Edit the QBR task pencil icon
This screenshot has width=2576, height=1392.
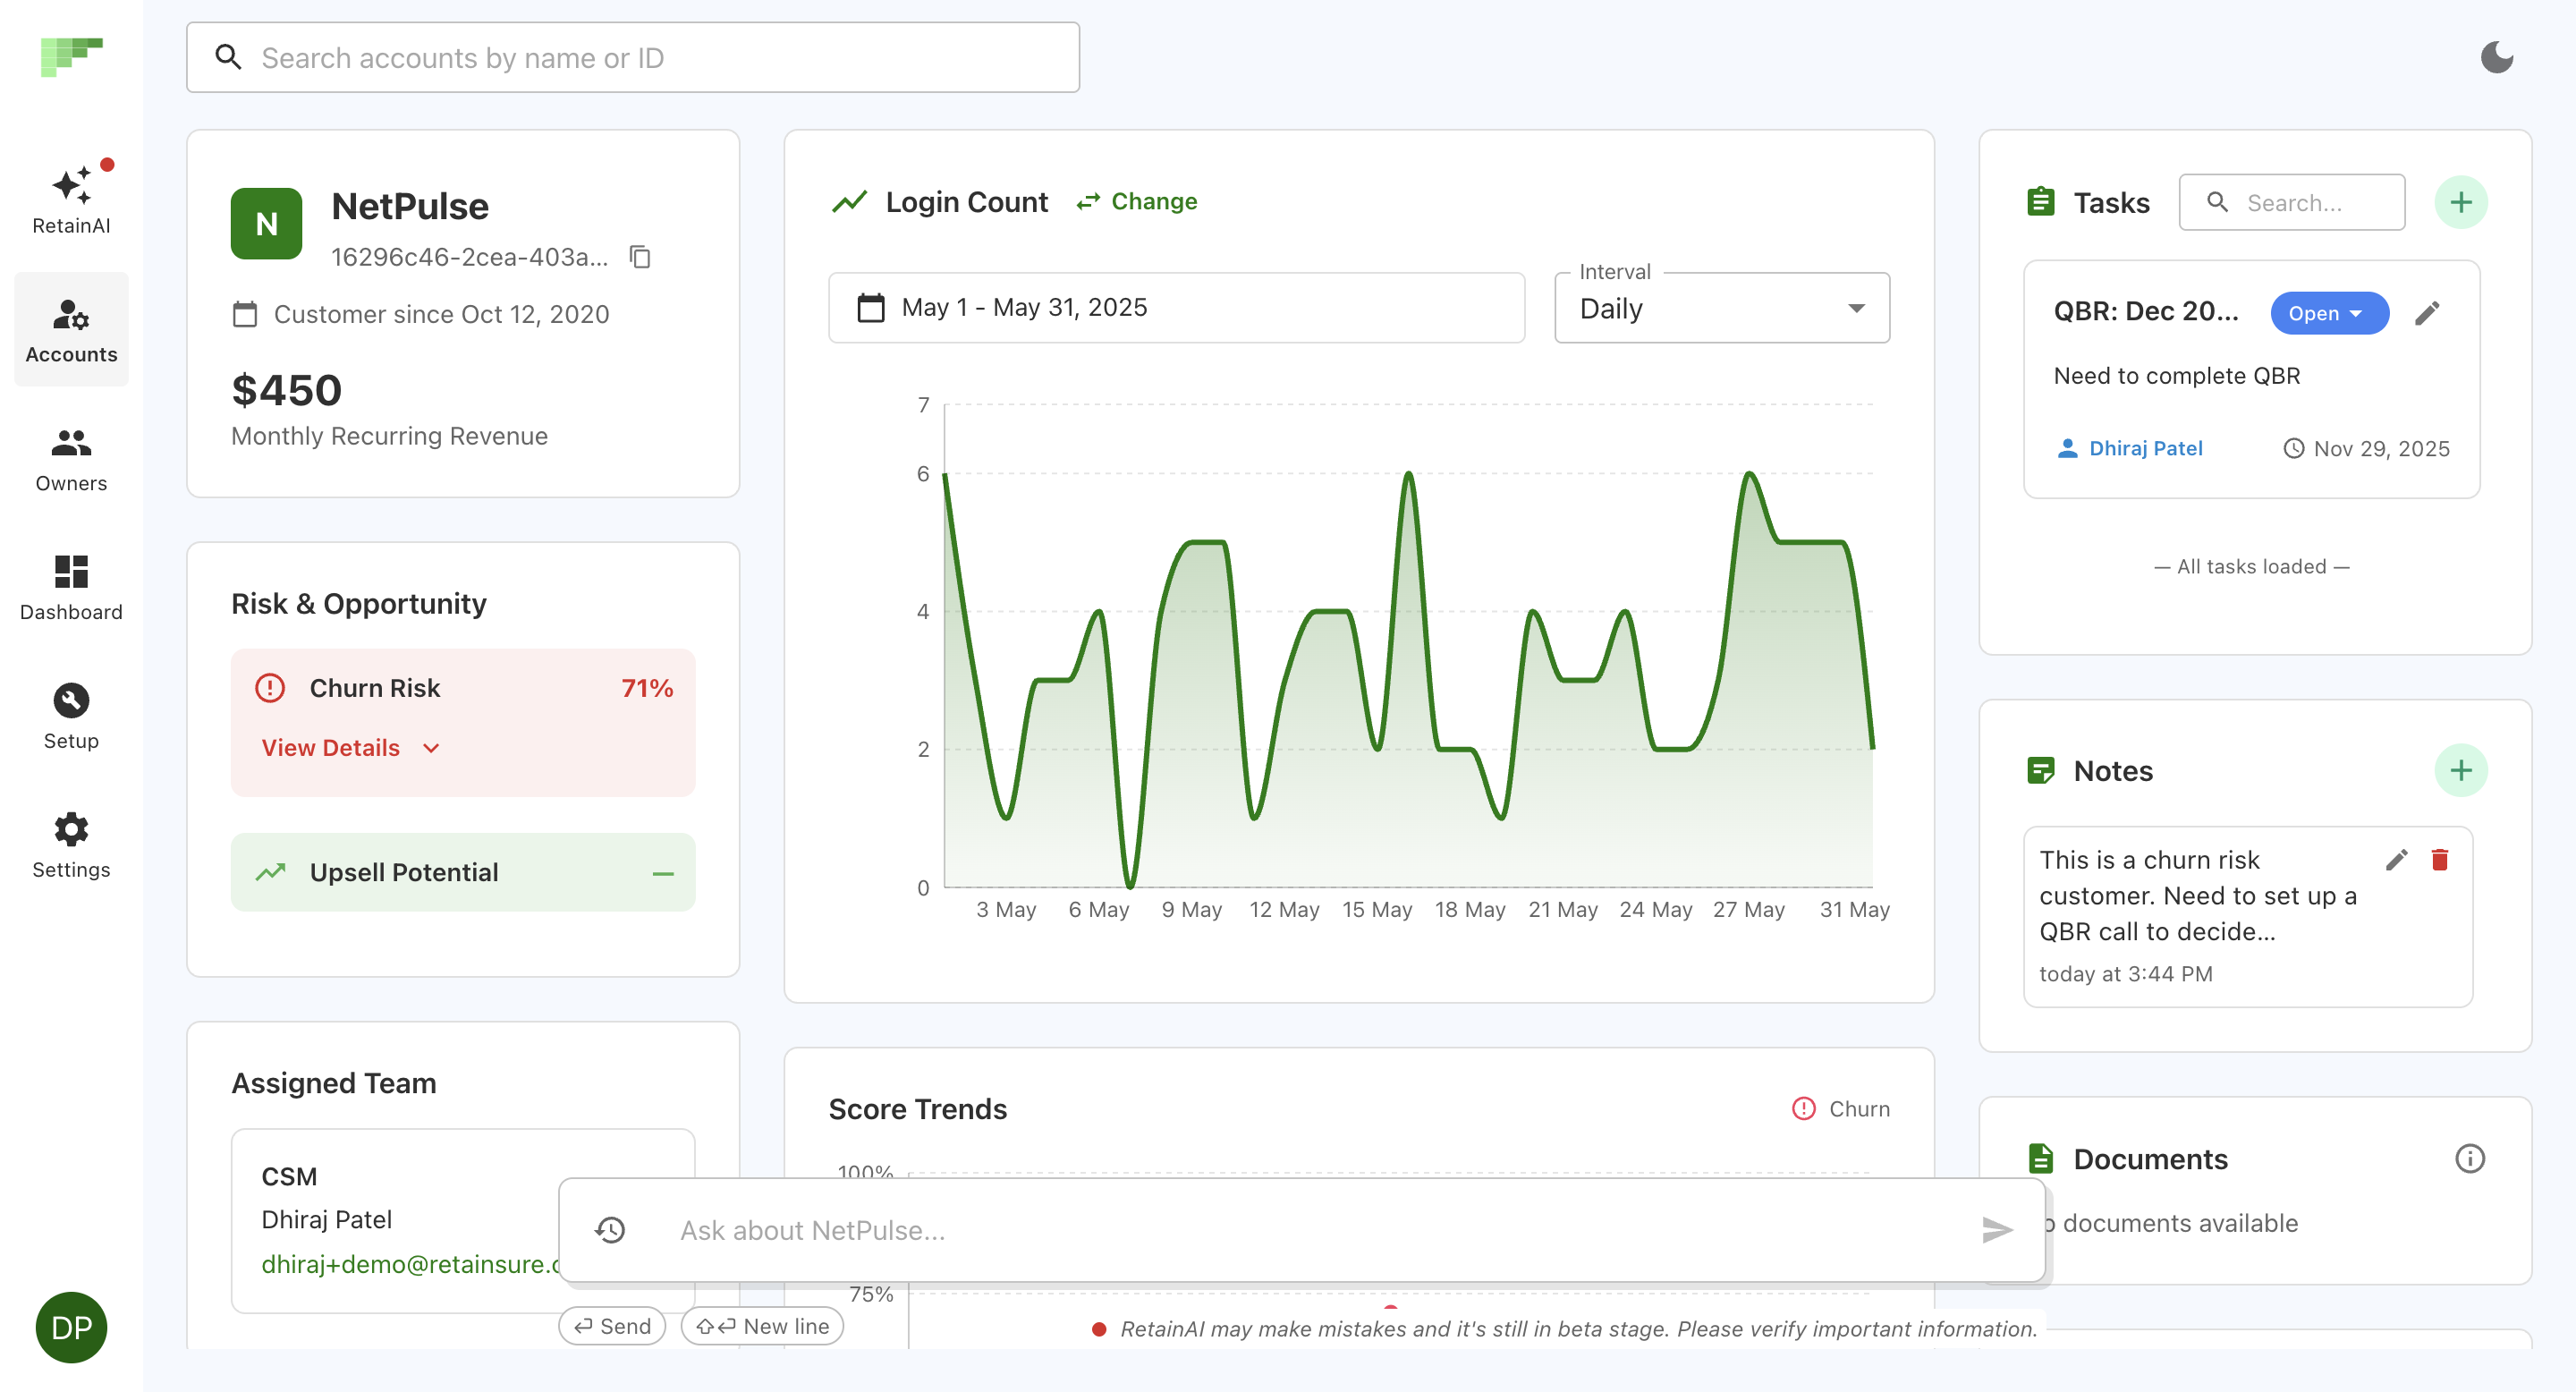tap(2427, 313)
